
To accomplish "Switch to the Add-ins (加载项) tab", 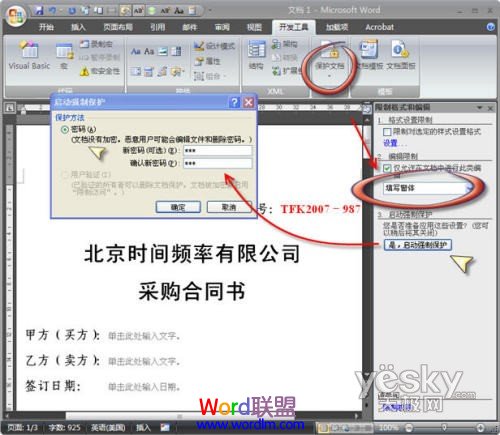I will [x=337, y=27].
